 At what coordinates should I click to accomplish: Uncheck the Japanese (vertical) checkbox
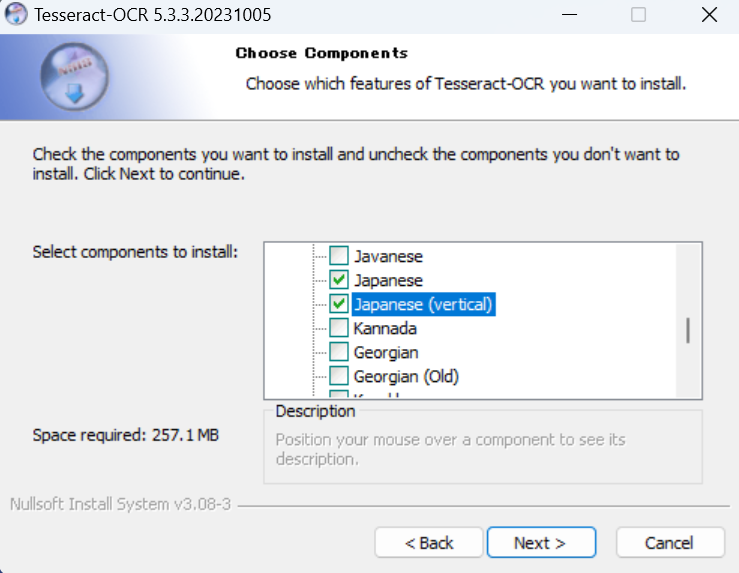pyautogui.click(x=339, y=304)
